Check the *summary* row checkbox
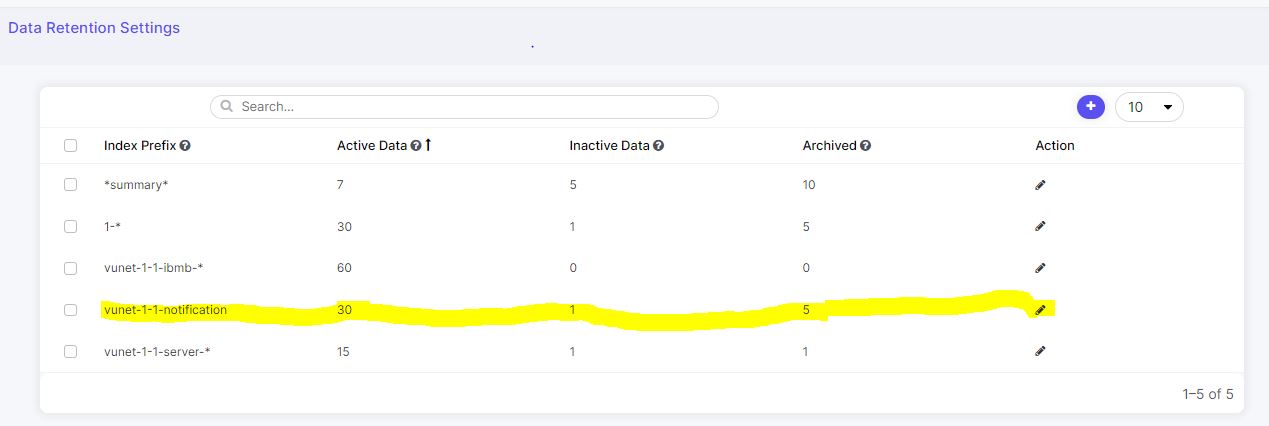Image resolution: width=1269 pixels, height=426 pixels. tap(70, 185)
